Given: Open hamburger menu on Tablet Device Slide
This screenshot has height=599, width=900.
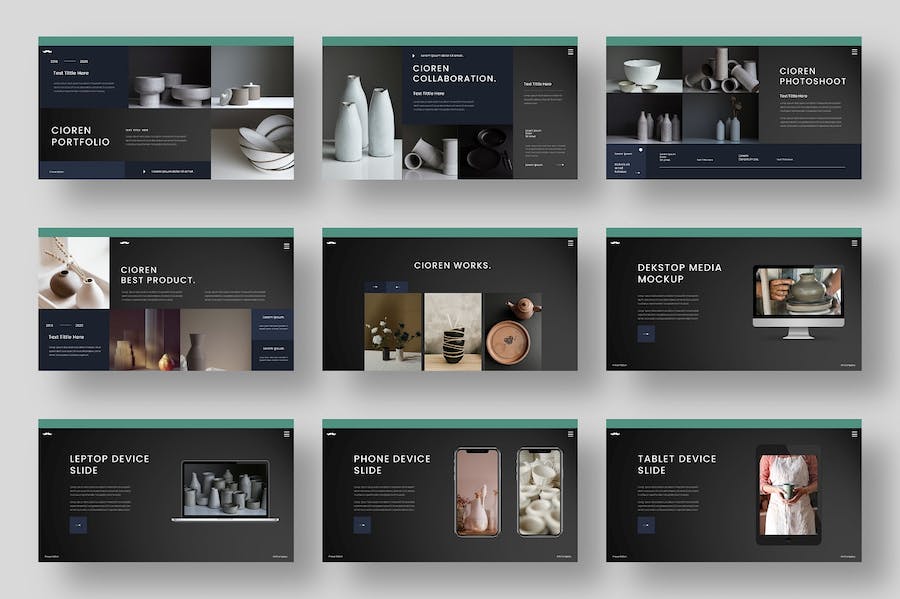Looking at the screenshot, I should pyautogui.click(x=854, y=433).
